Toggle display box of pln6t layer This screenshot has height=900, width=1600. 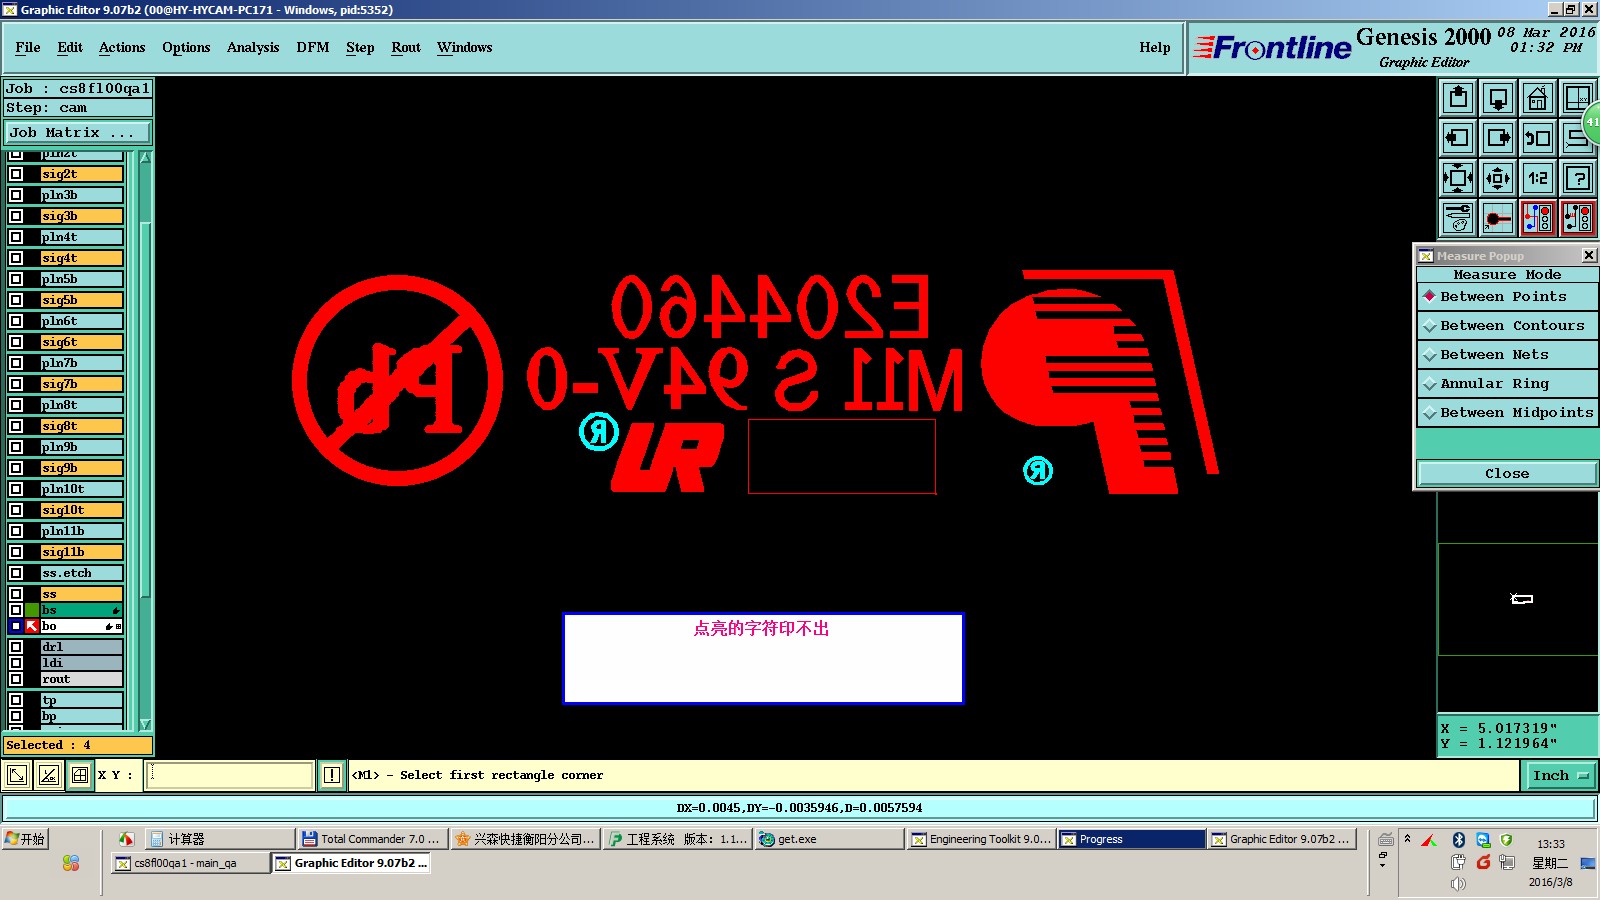16,321
